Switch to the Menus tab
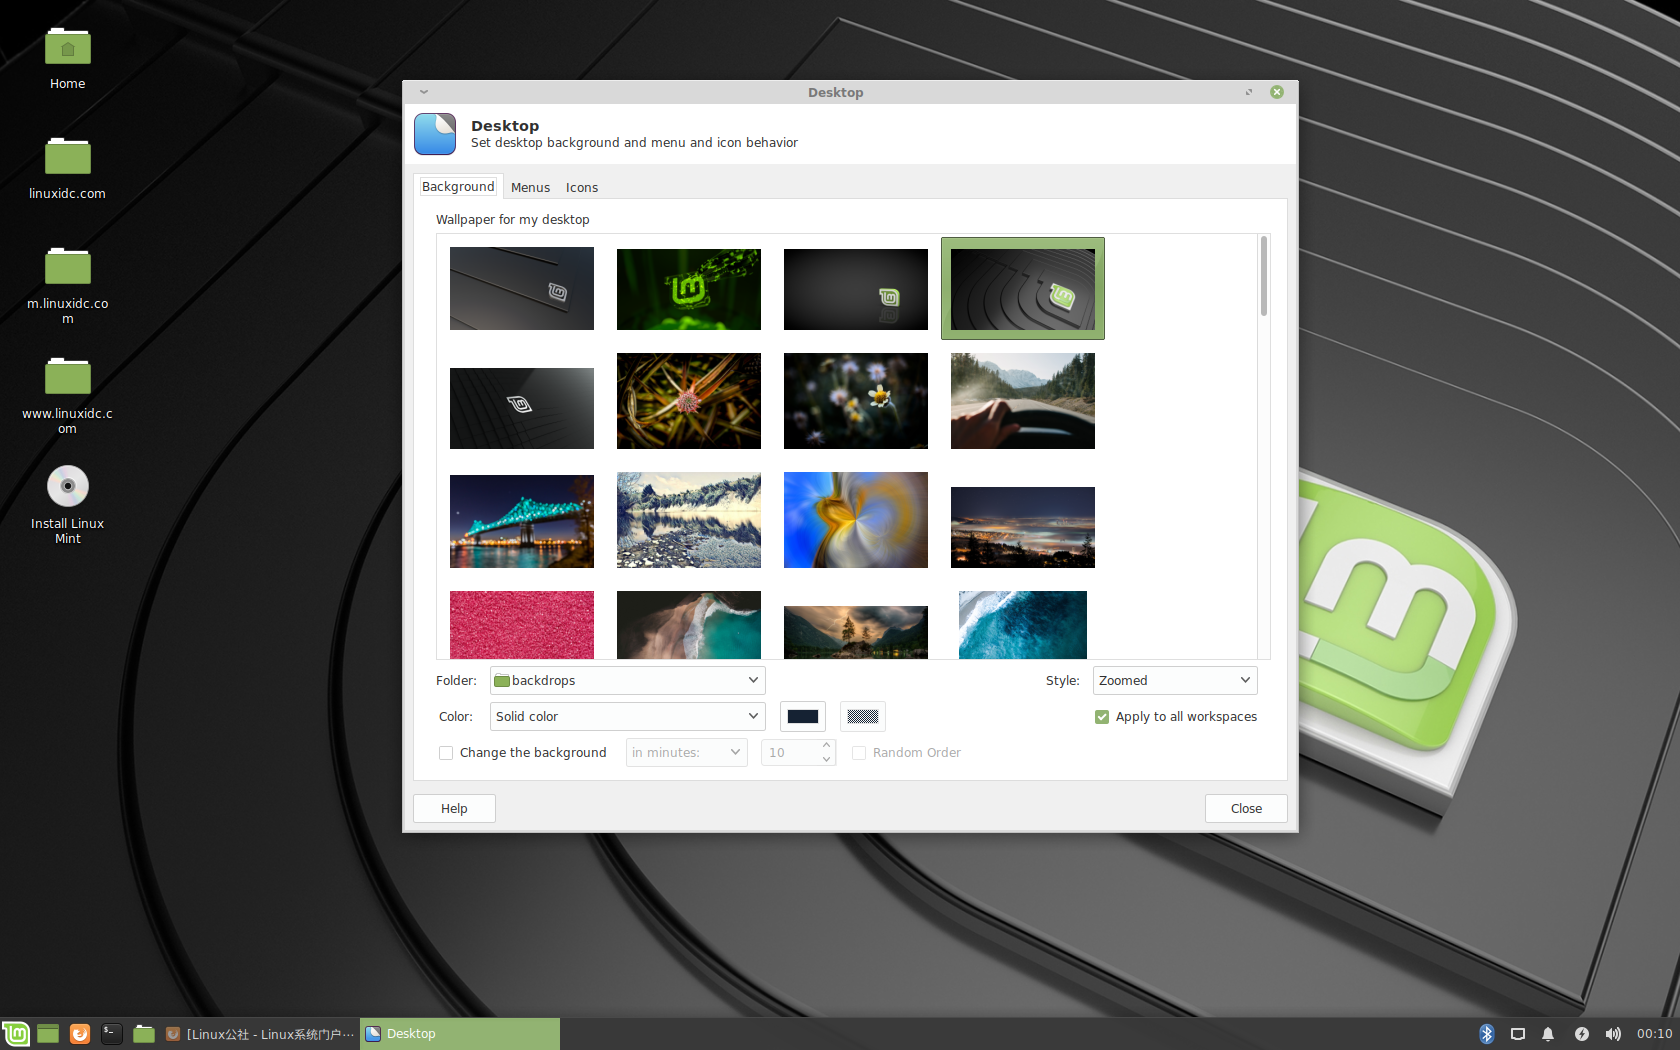Image resolution: width=1680 pixels, height=1050 pixels. (530, 188)
